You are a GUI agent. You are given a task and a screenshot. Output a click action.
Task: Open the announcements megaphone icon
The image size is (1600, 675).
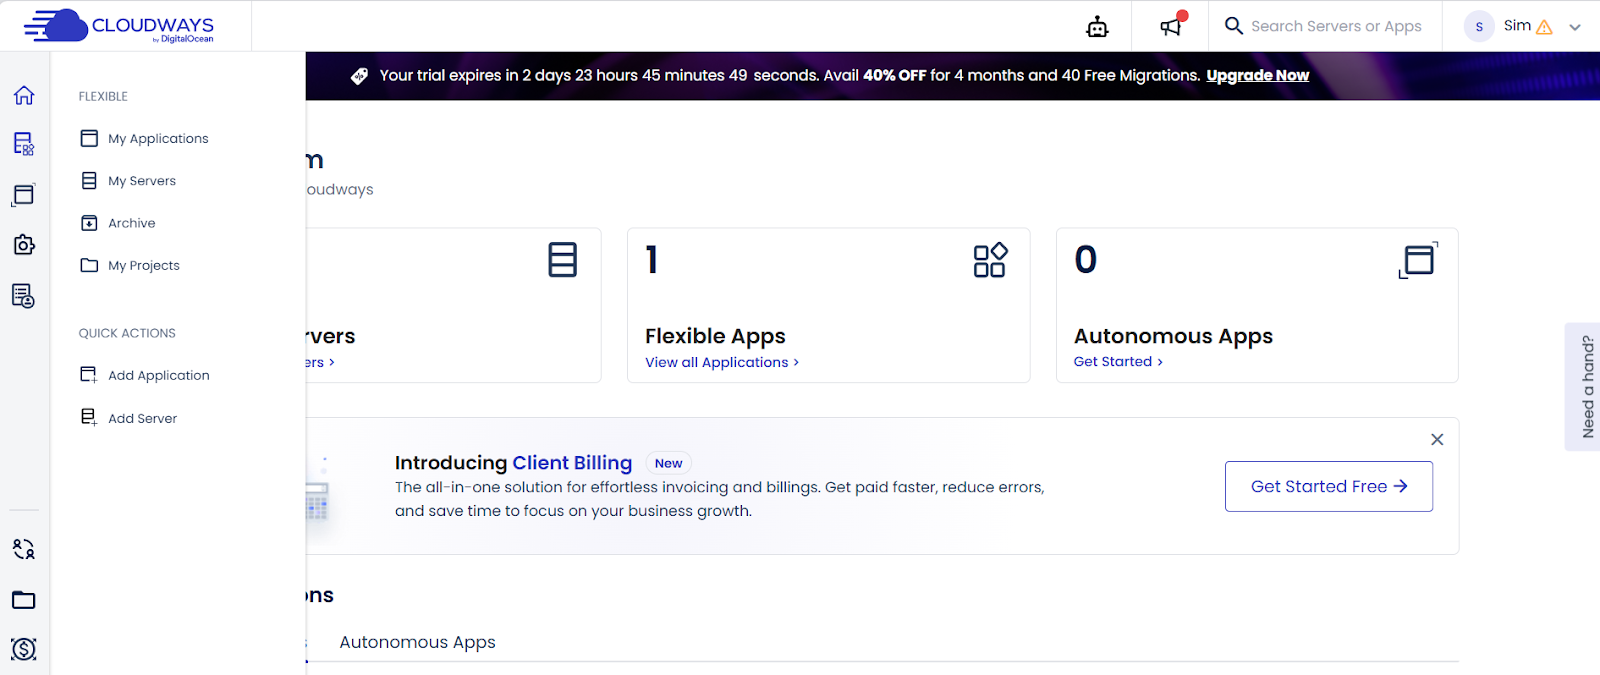1170,26
